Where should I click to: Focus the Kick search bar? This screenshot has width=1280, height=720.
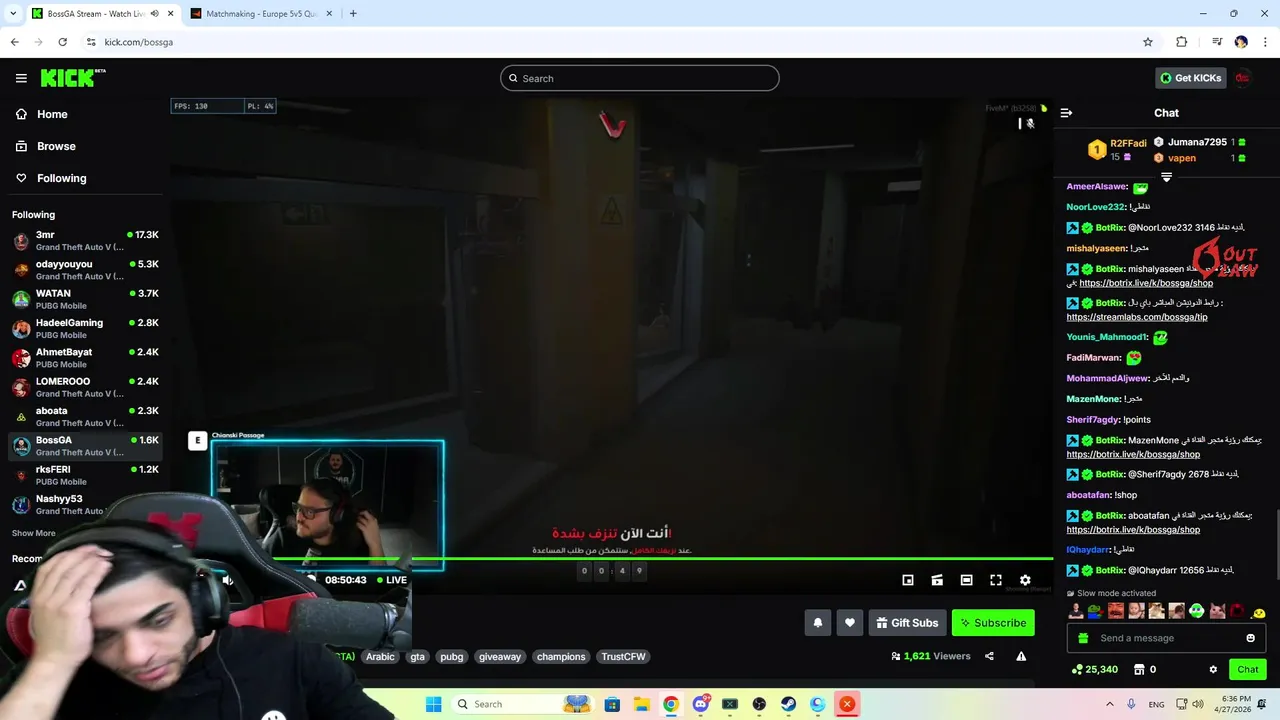[x=640, y=78]
